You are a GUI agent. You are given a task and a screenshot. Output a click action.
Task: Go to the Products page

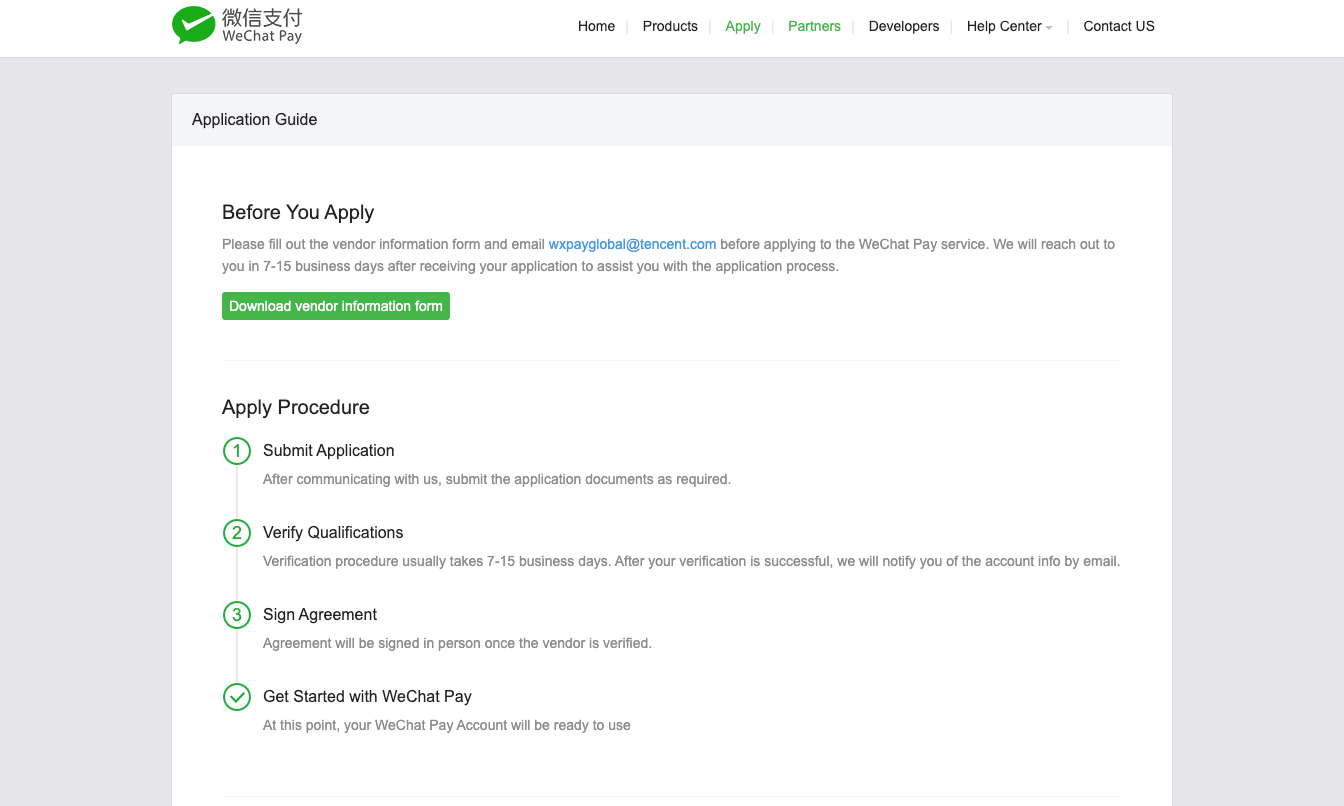(x=670, y=27)
